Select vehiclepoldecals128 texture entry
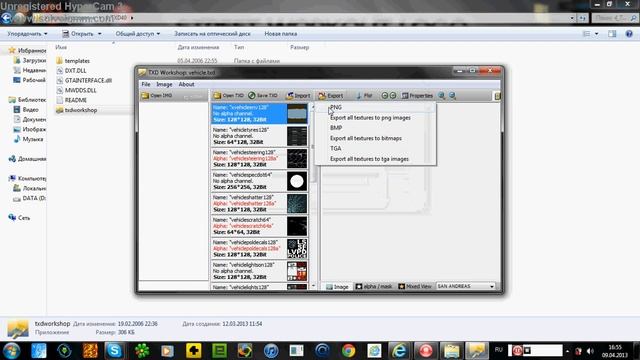The image size is (640, 360). [260, 248]
